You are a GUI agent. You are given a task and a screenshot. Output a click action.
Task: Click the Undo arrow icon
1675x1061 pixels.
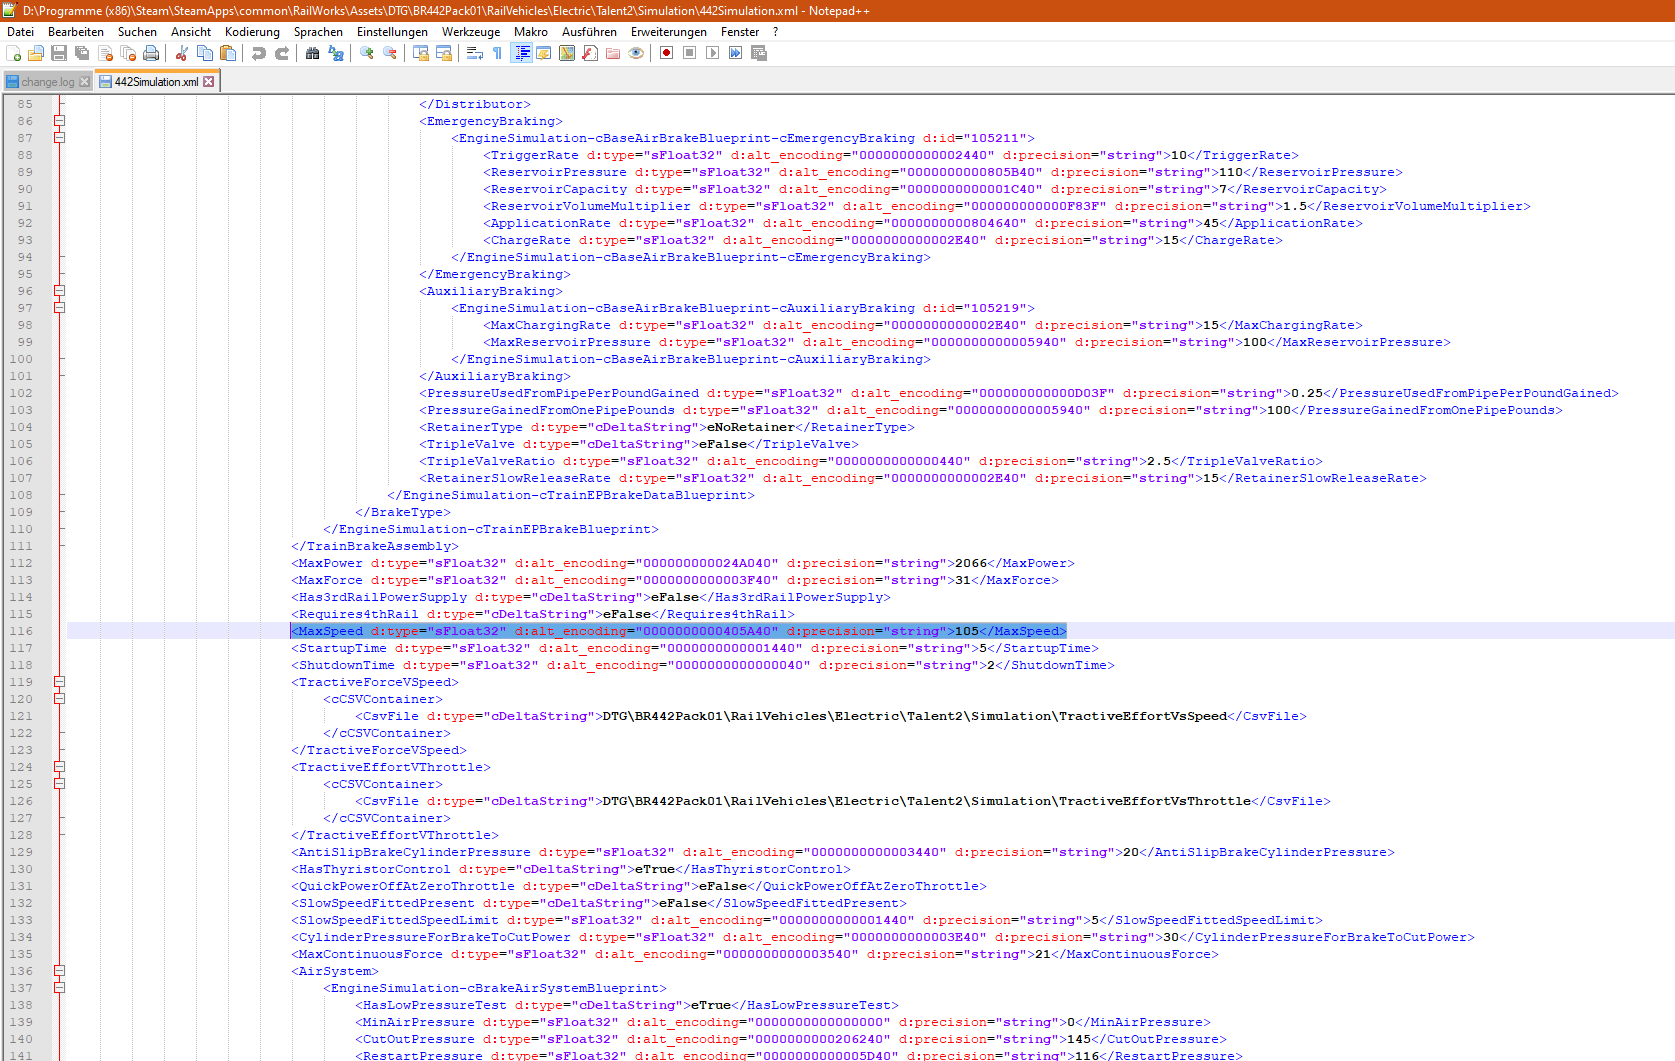259,53
